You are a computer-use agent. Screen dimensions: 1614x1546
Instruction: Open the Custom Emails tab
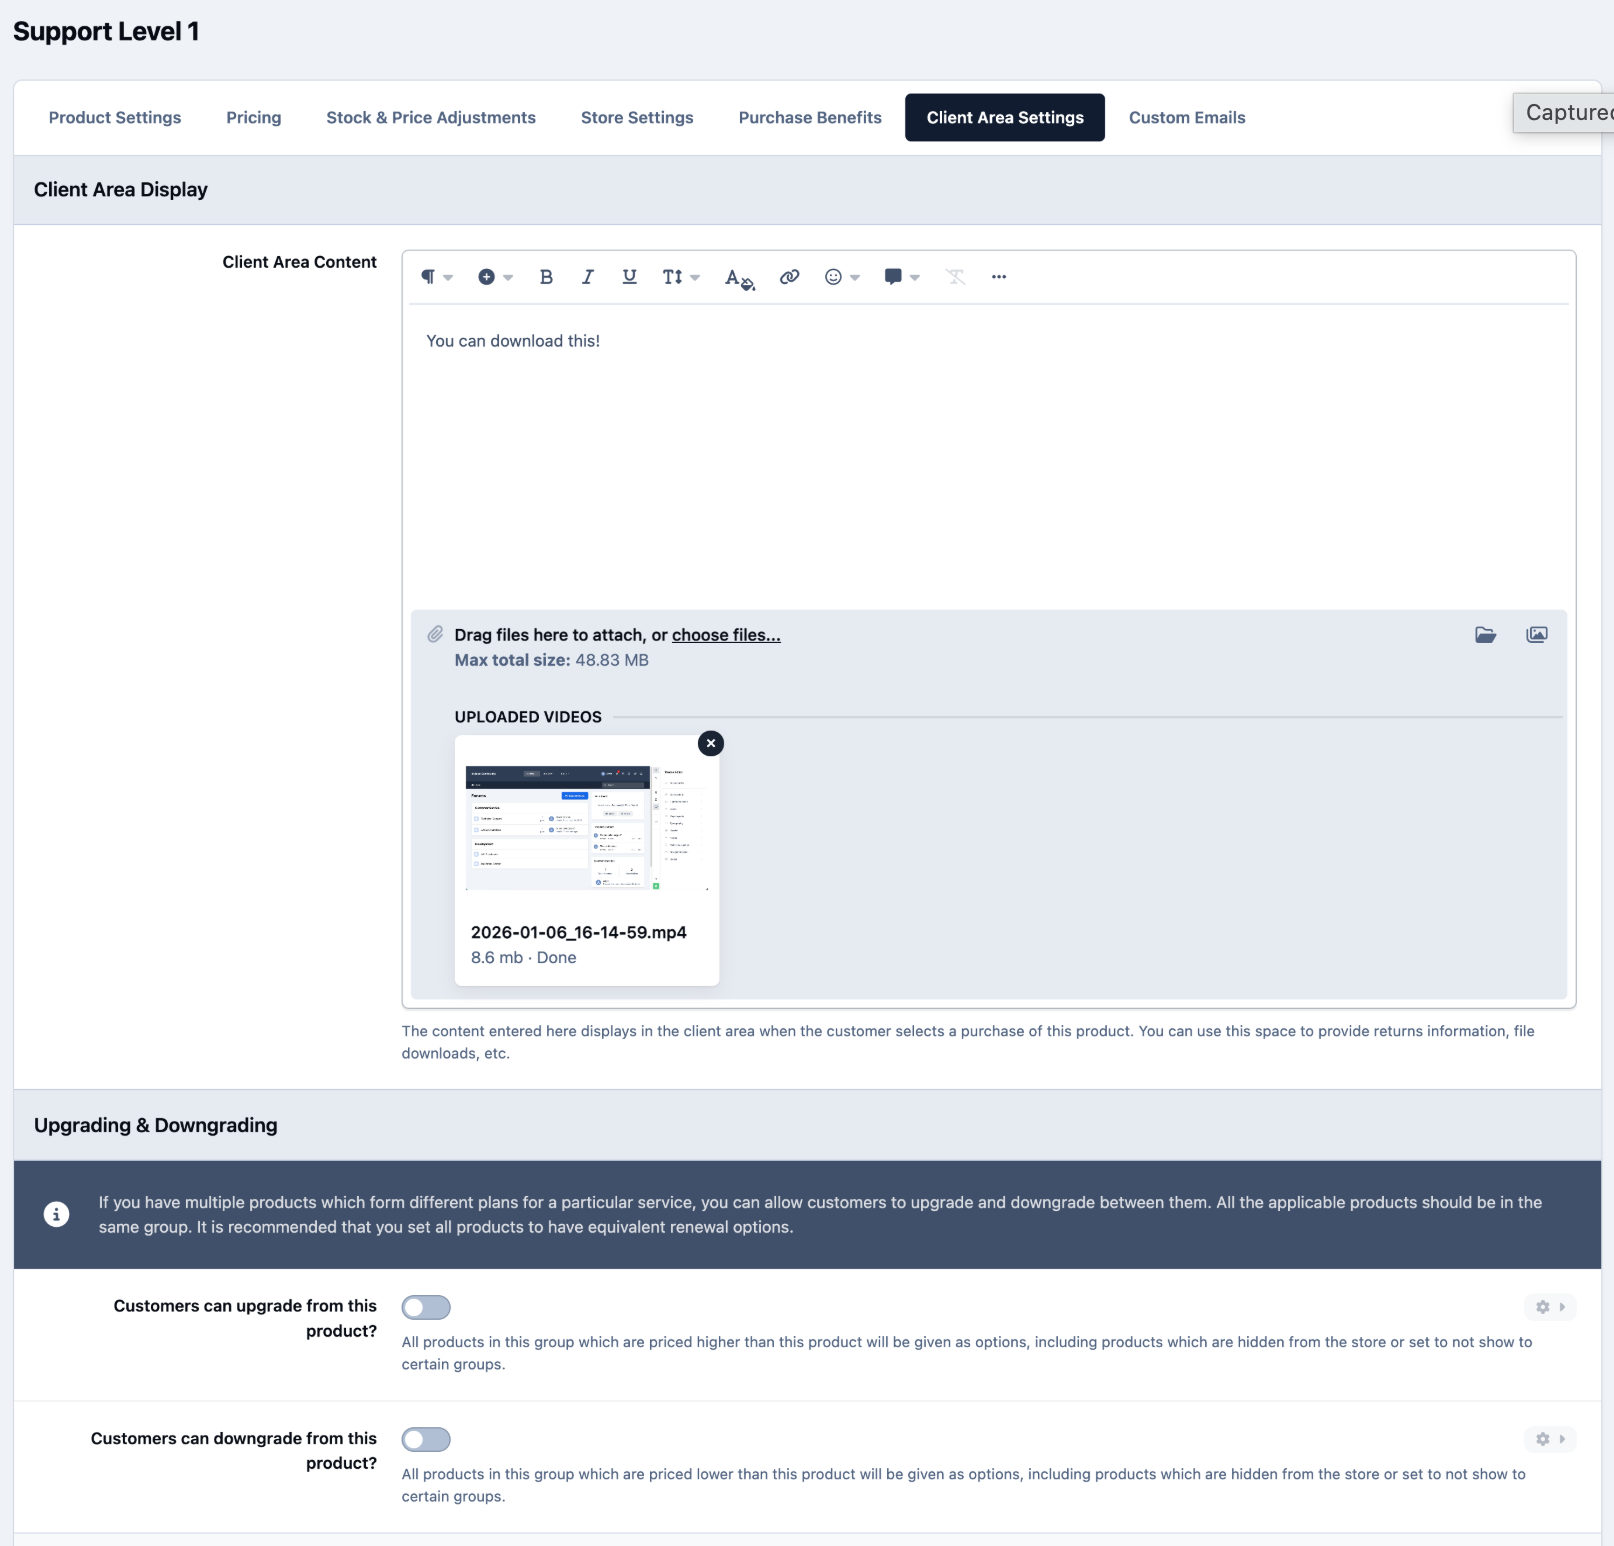pos(1187,117)
